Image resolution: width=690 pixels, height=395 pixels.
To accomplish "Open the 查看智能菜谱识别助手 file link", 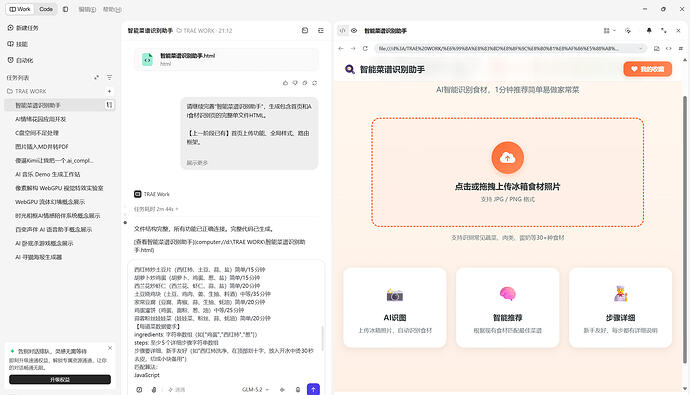I will 220,246.
